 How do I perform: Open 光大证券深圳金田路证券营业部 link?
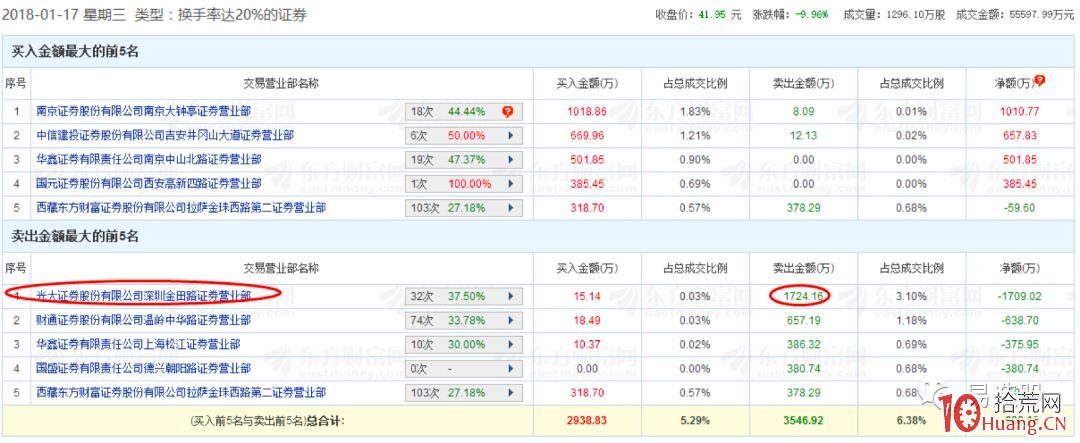tap(143, 296)
